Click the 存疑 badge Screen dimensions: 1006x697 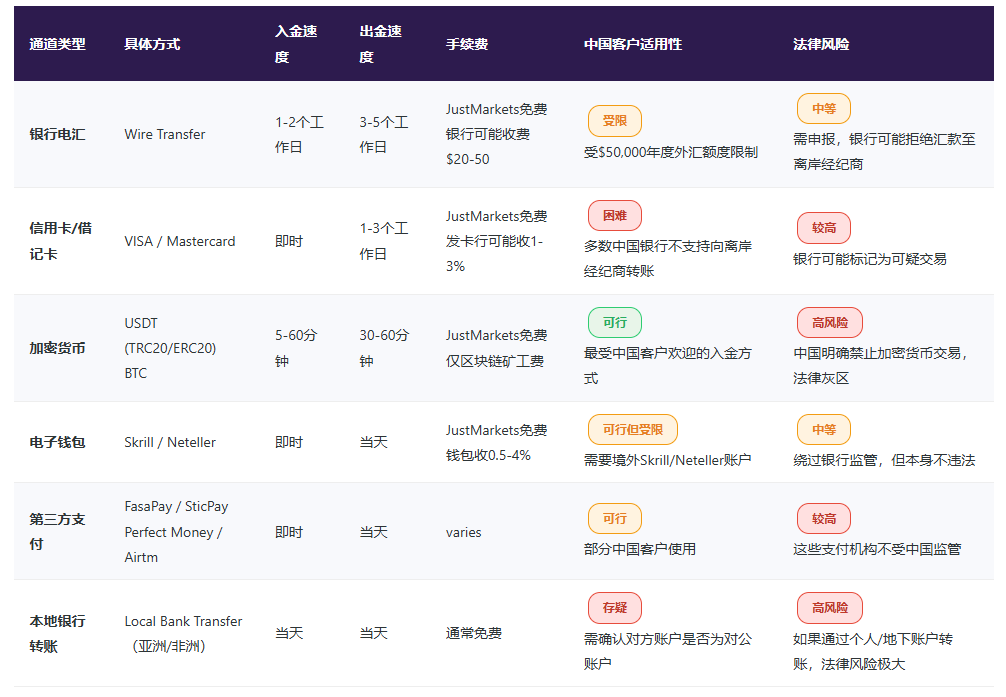(x=615, y=608)
